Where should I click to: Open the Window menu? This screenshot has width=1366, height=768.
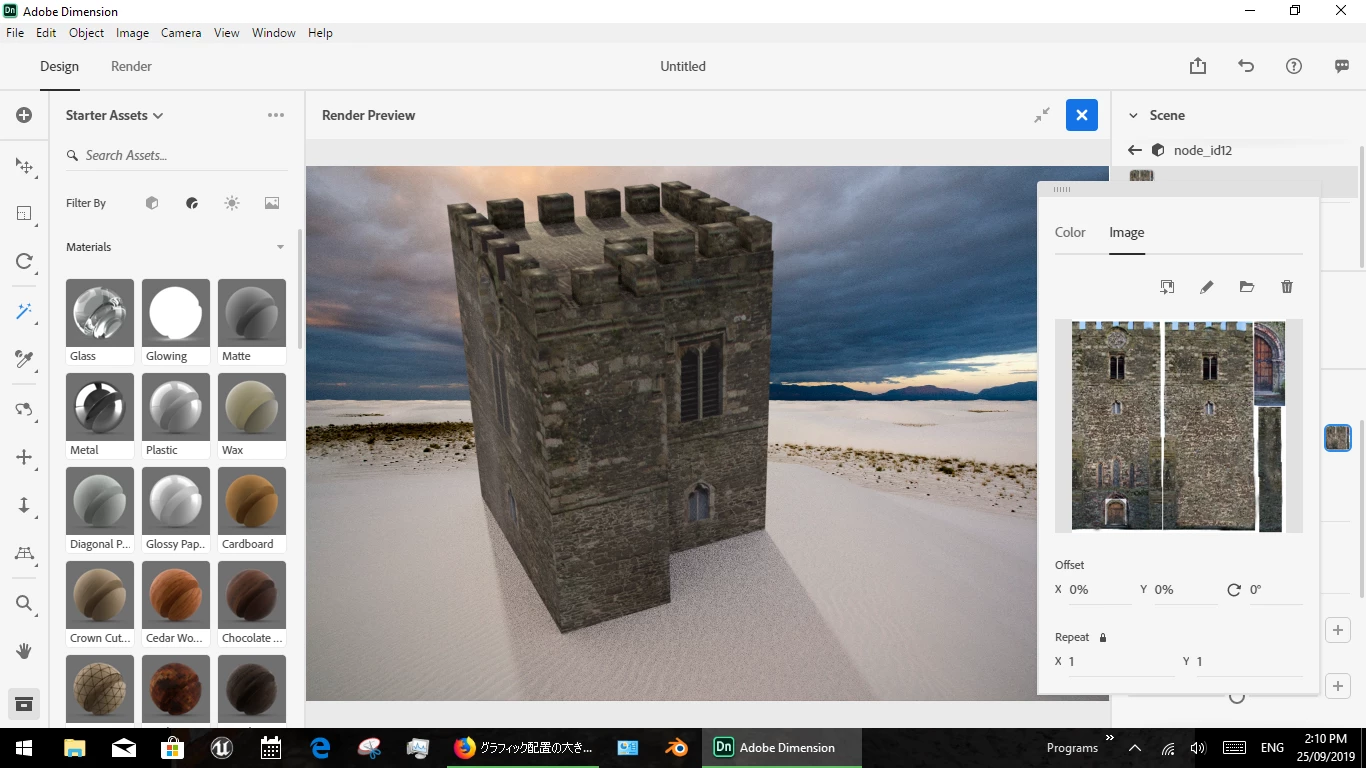tap(273, 33)
